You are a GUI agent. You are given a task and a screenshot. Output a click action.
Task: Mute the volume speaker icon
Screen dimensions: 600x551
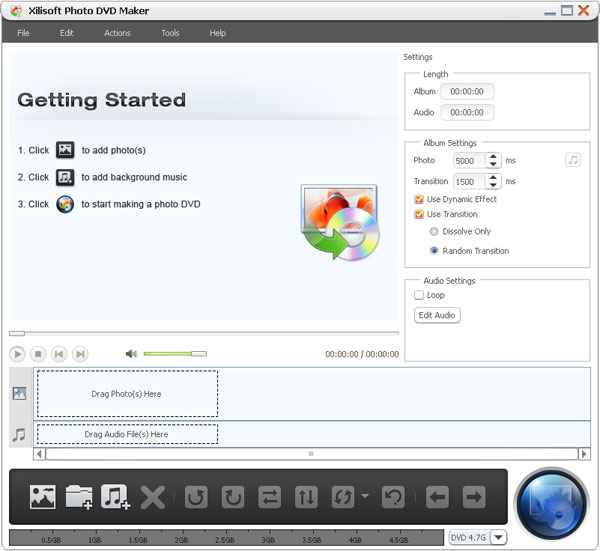pos(131,353)
